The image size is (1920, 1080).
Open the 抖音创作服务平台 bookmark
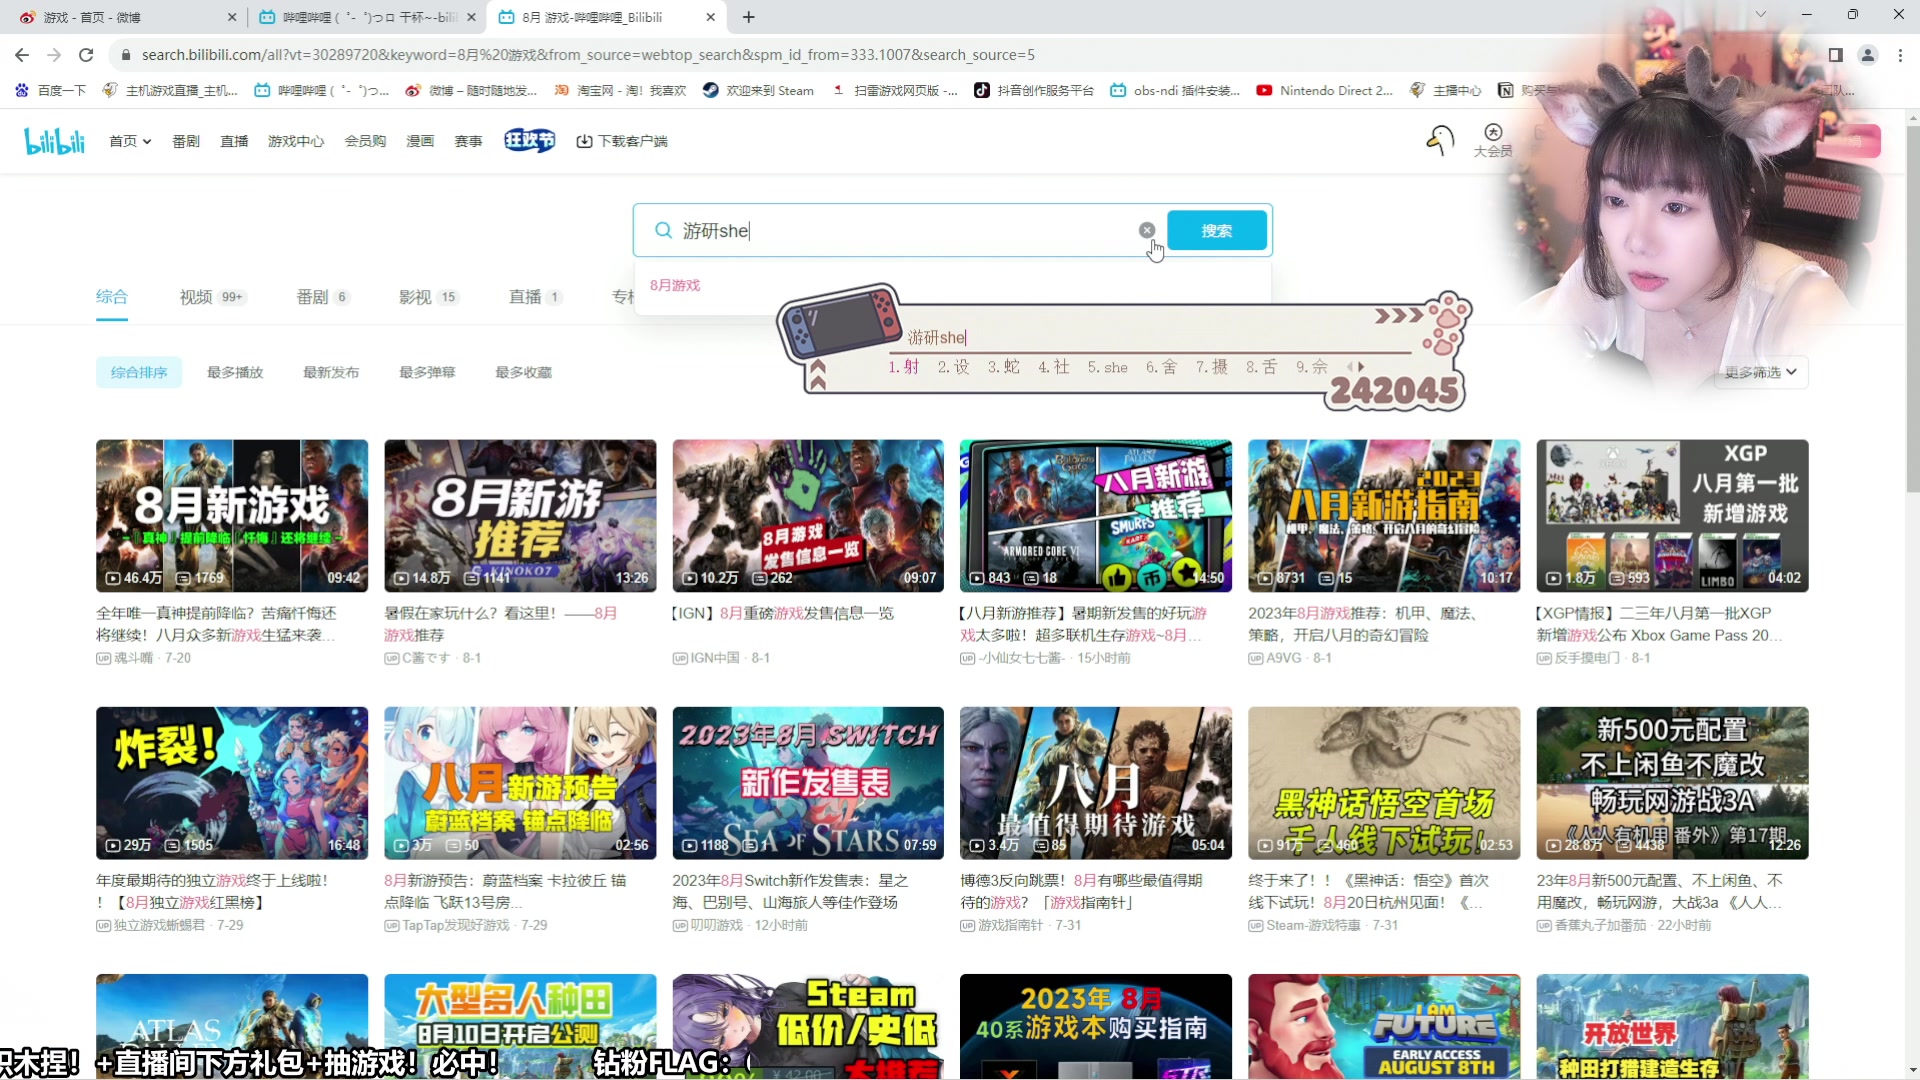(x=1032, y=90)
